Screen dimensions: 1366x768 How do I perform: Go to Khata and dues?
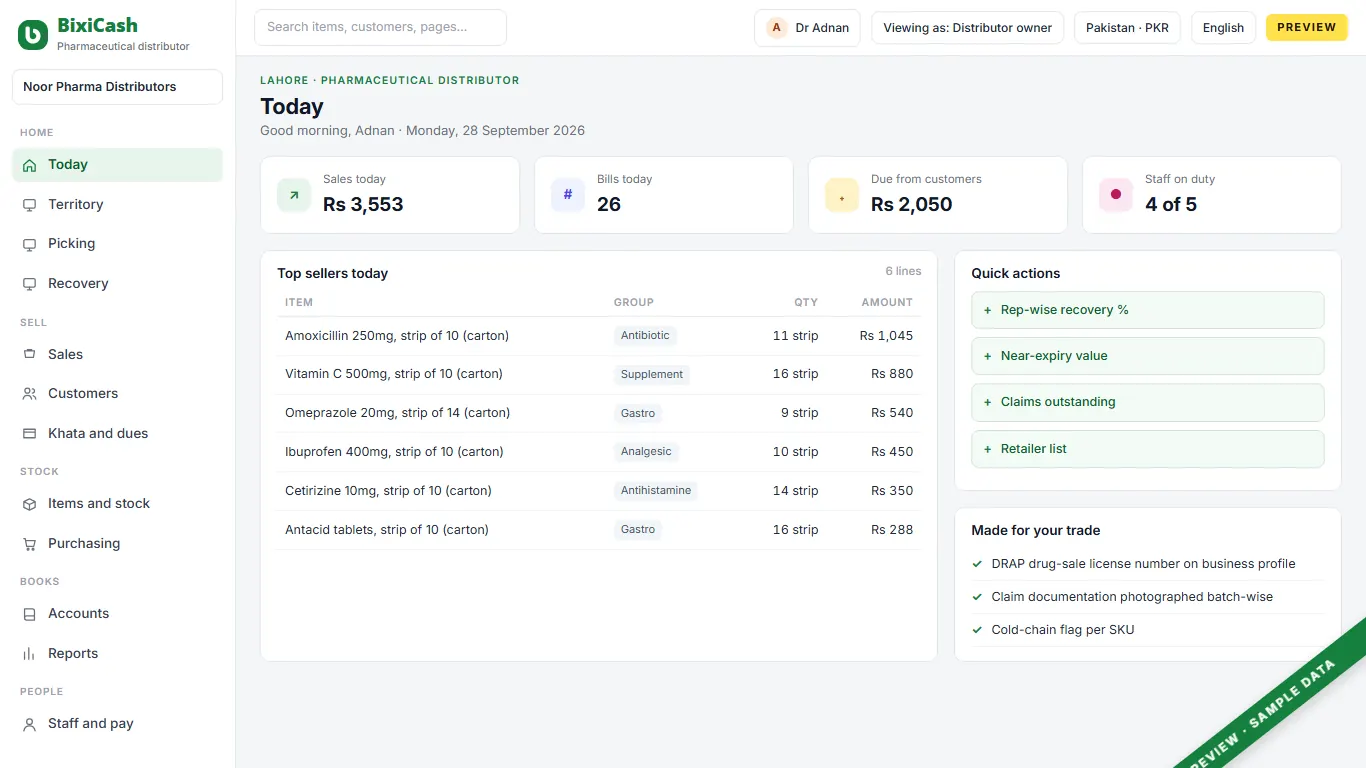117,434
